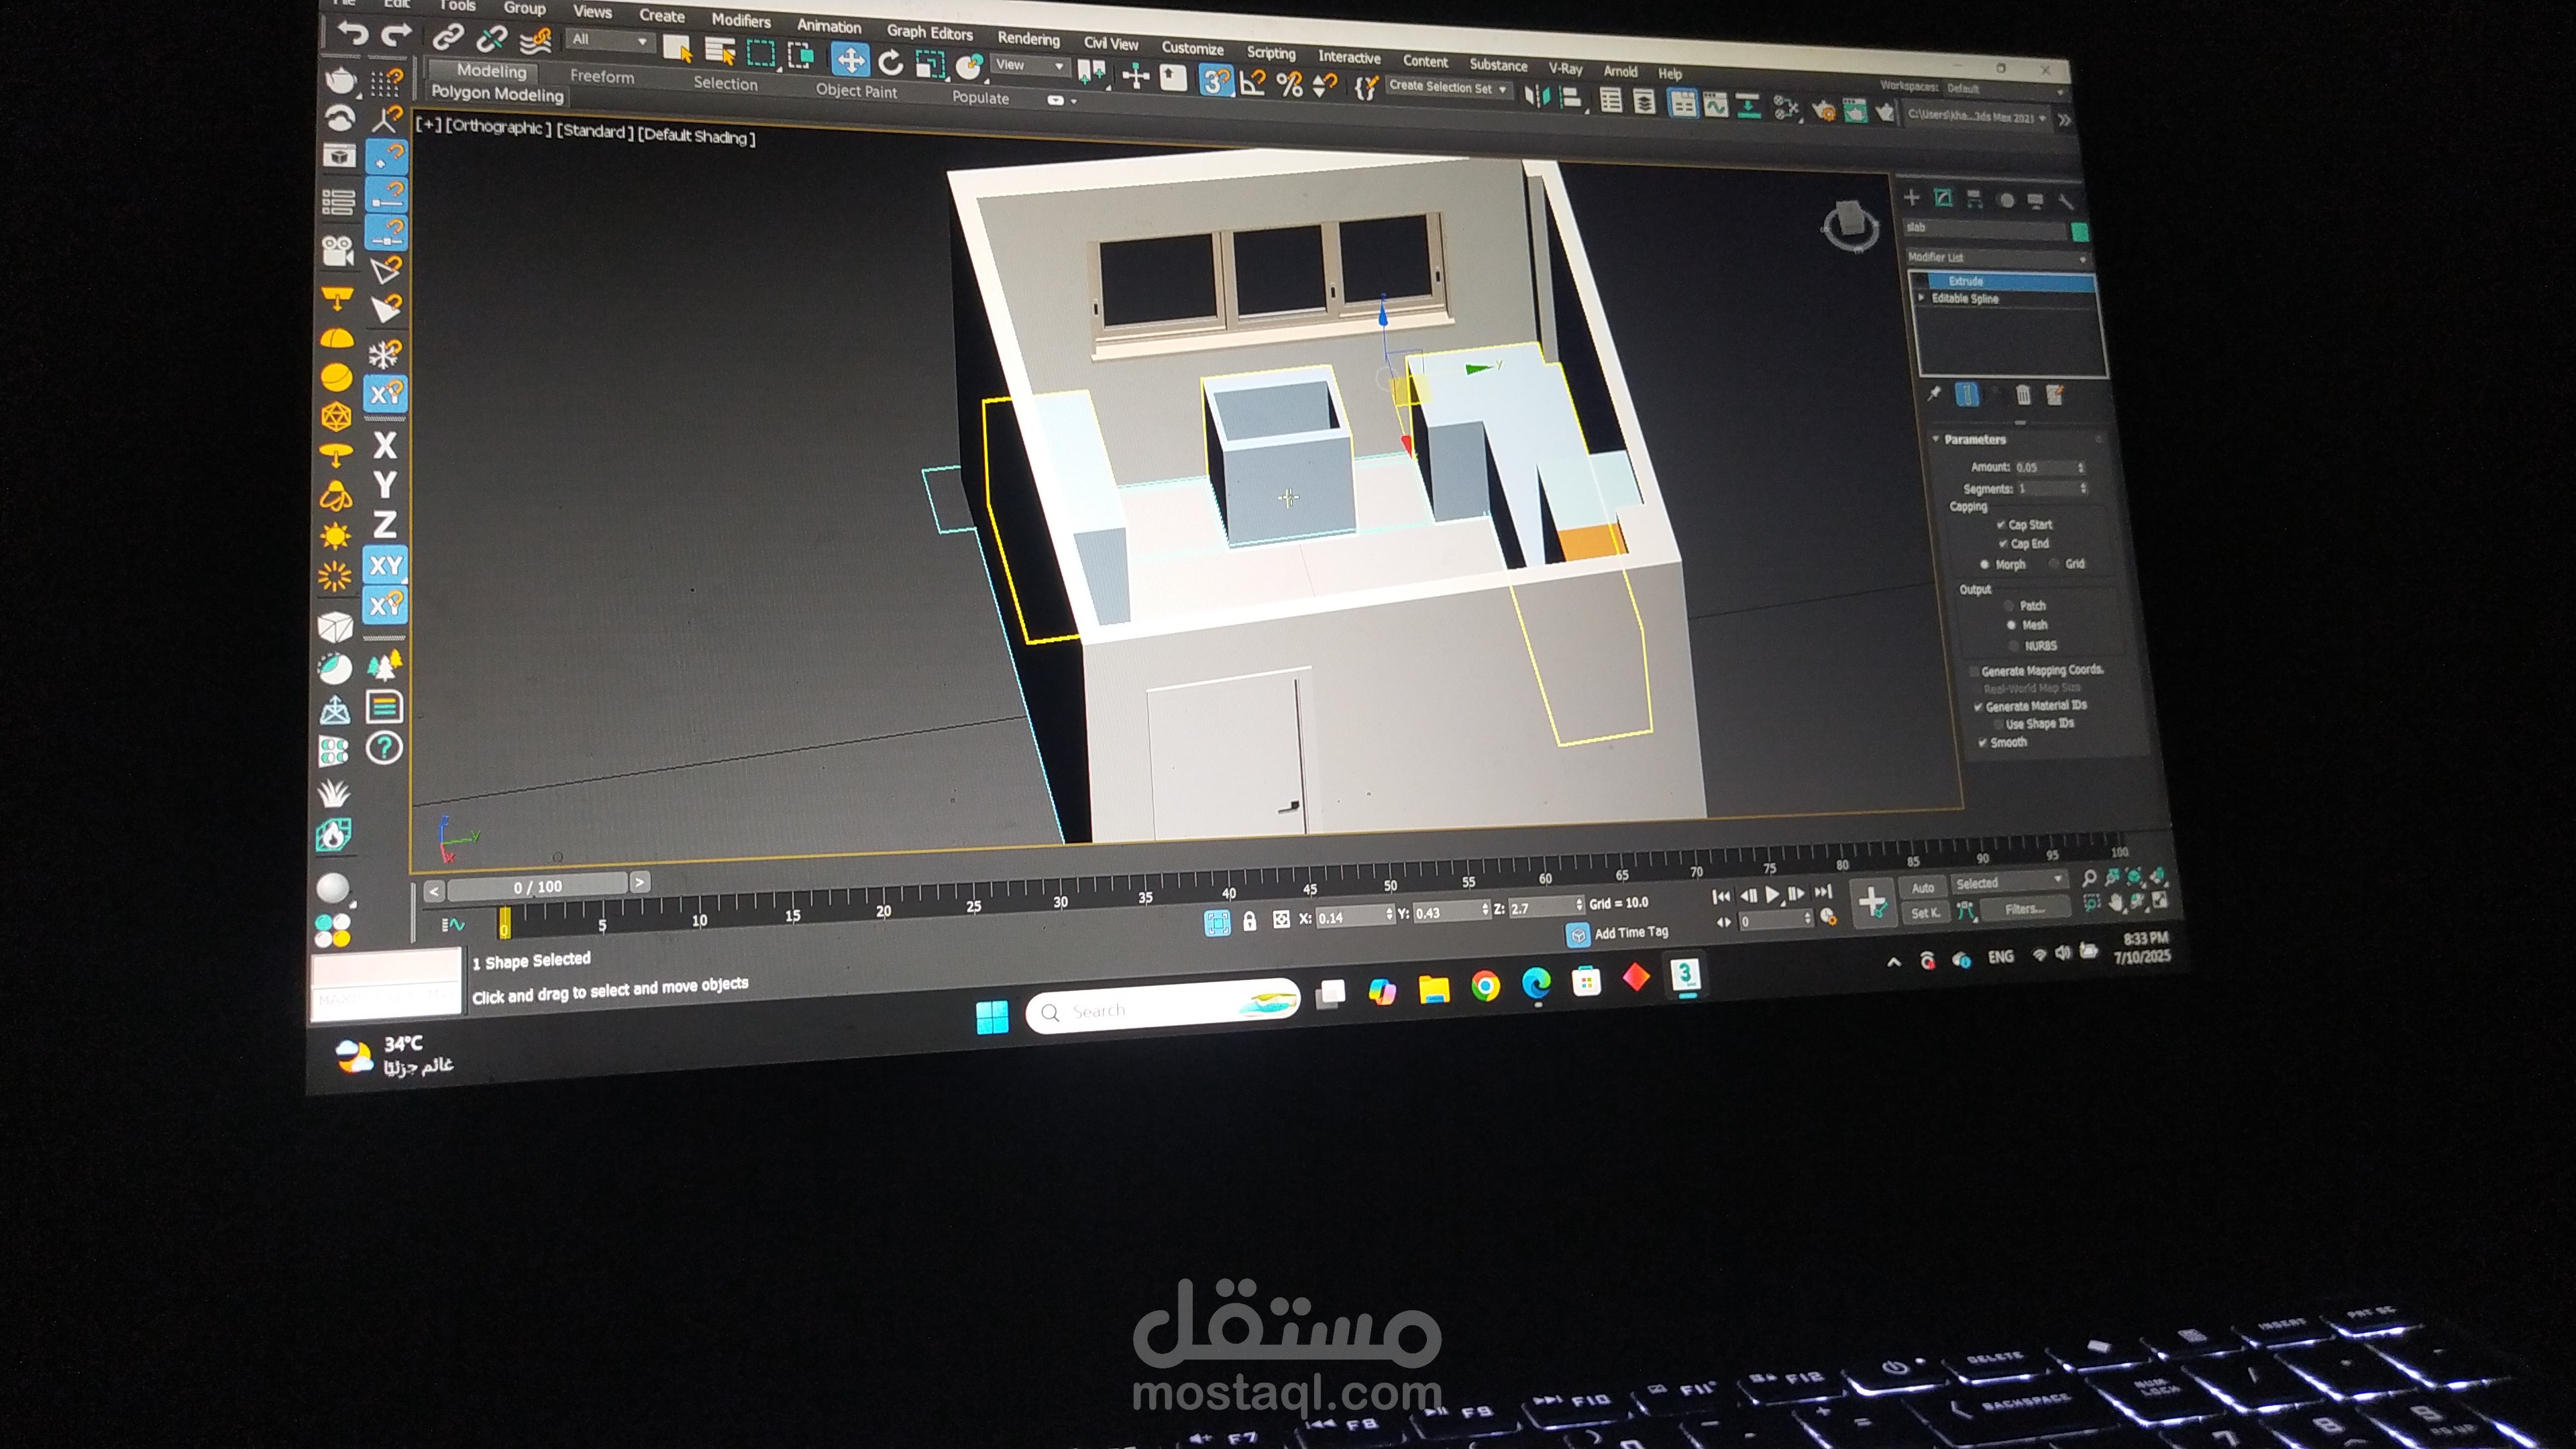Open the Selected key filter dropdown
This screenshot has width=2576, height=1449.
[2009, 882]
